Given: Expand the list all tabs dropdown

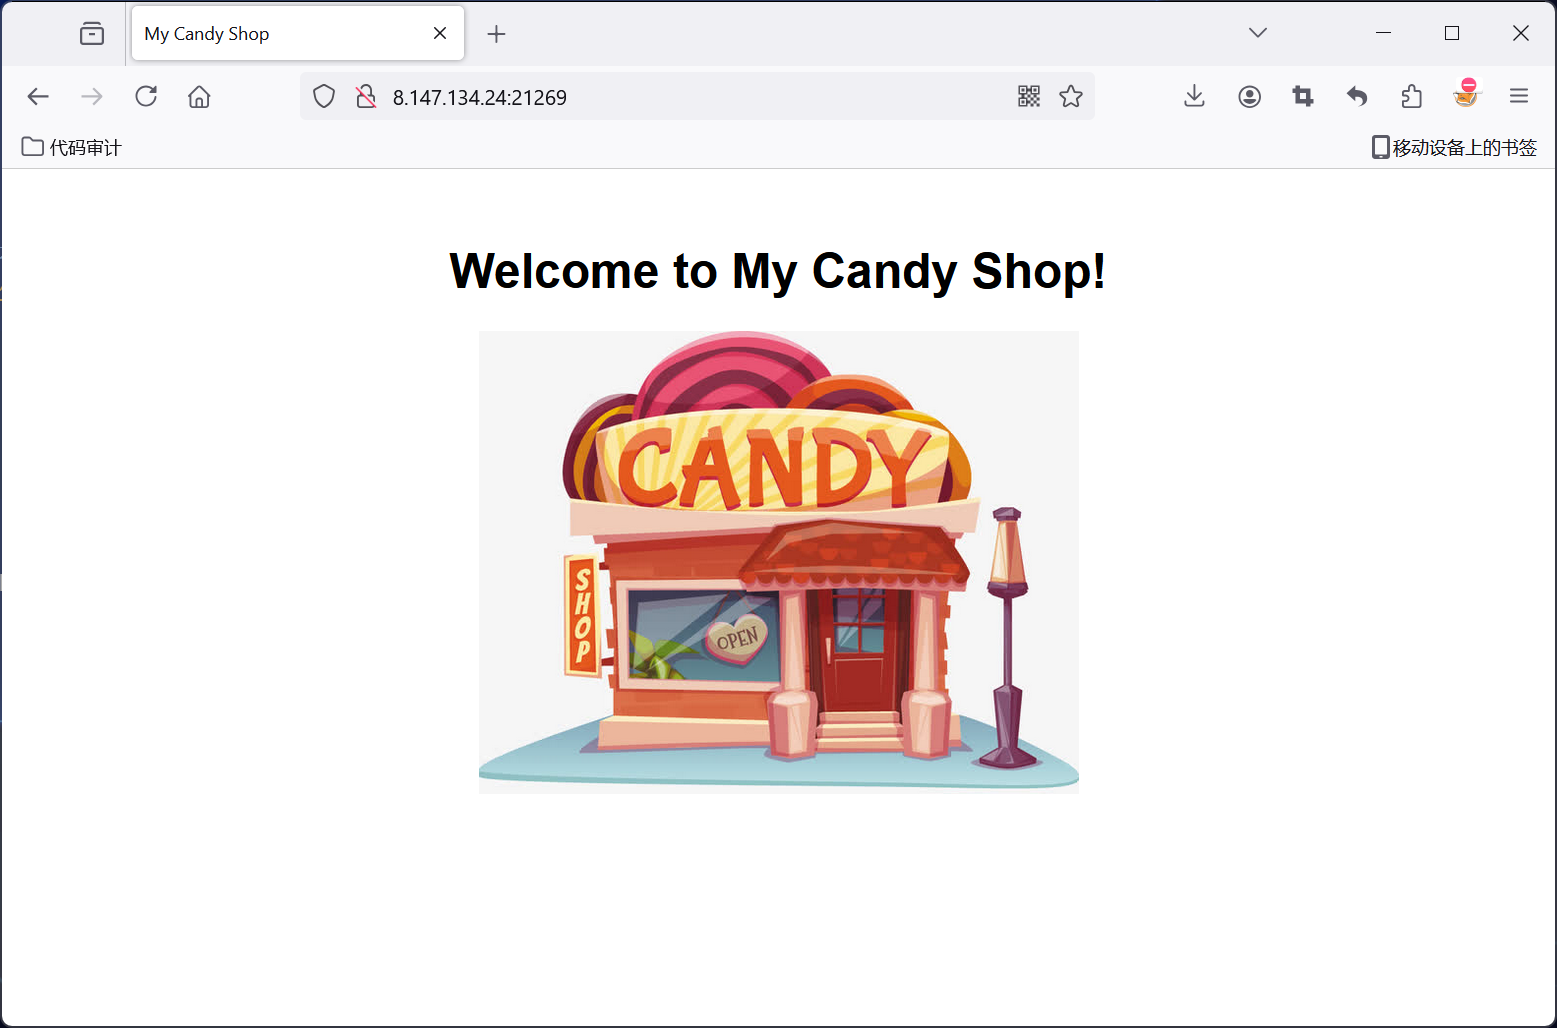Looking at the screenshot, I should click(1258, 33).
